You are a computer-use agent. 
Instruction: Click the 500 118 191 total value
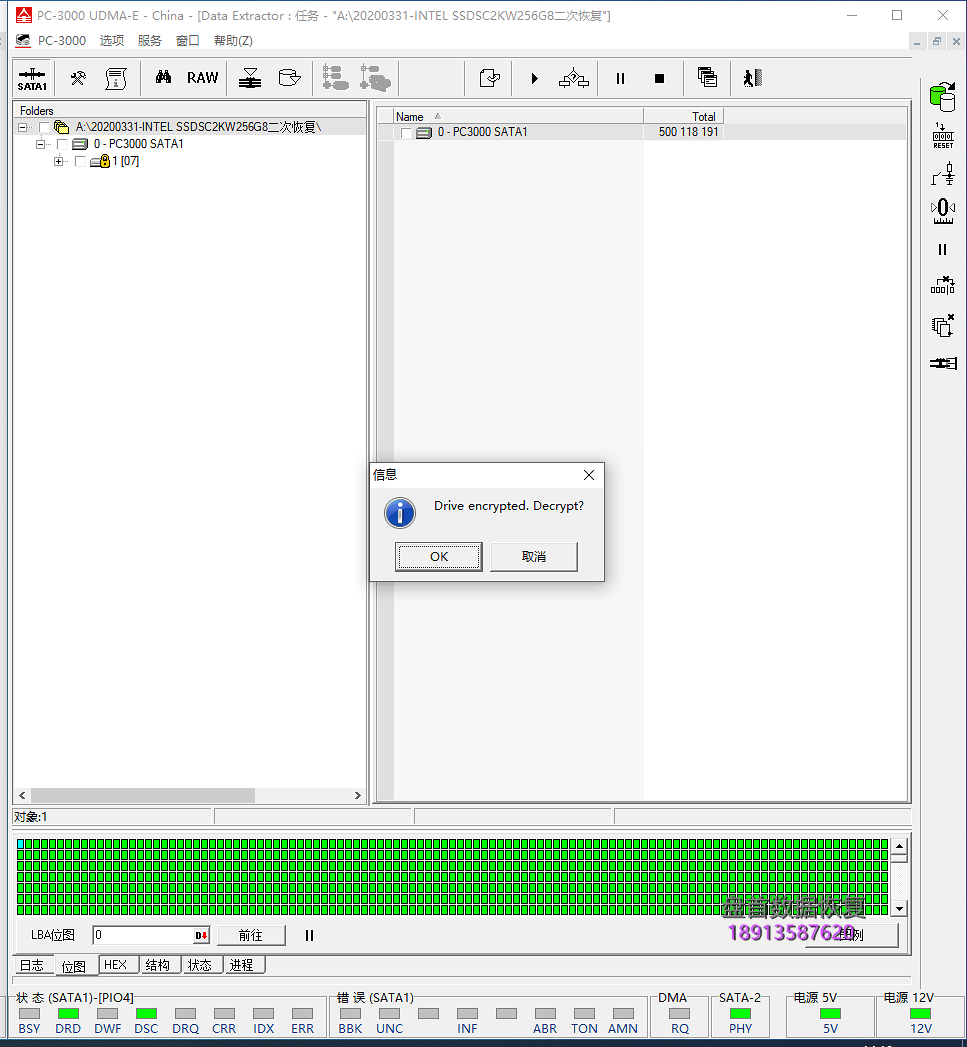pyautogui.click(x=688, y=132)
